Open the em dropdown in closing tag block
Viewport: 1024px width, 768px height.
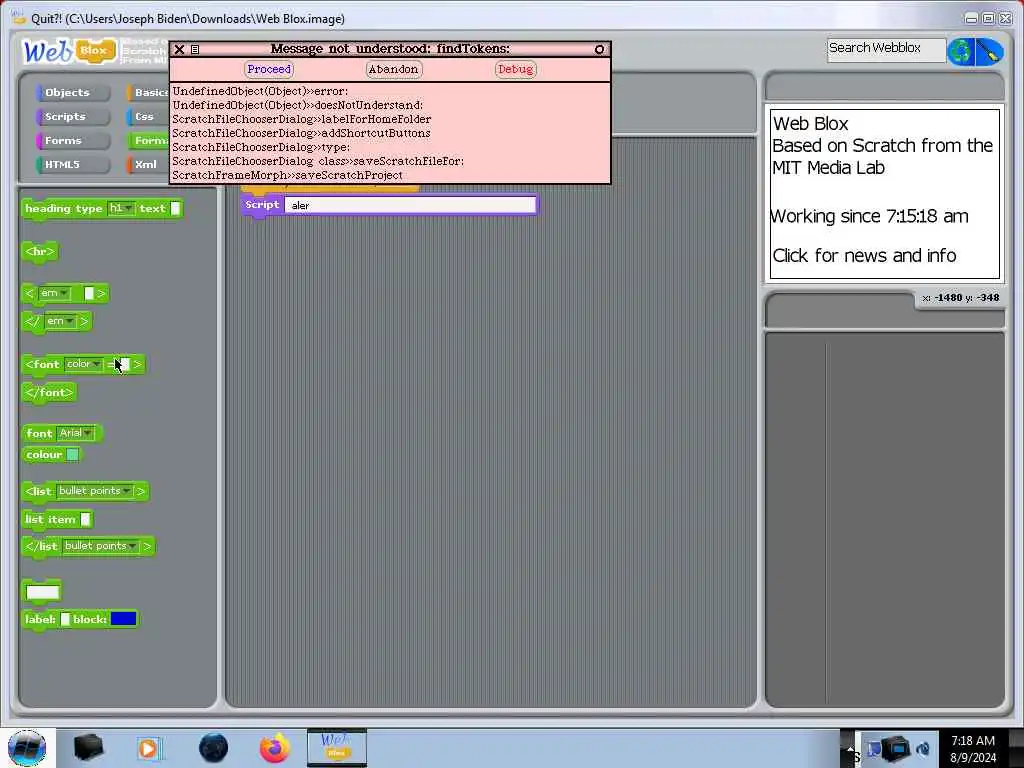pos(61,321)
